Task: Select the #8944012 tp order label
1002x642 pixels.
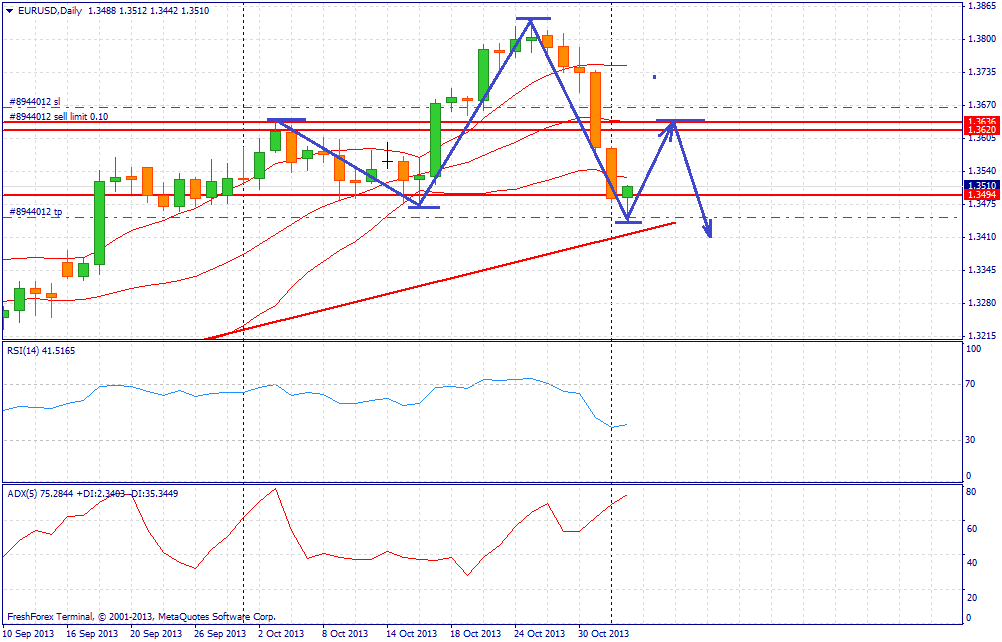Action: tap(36, 211)
